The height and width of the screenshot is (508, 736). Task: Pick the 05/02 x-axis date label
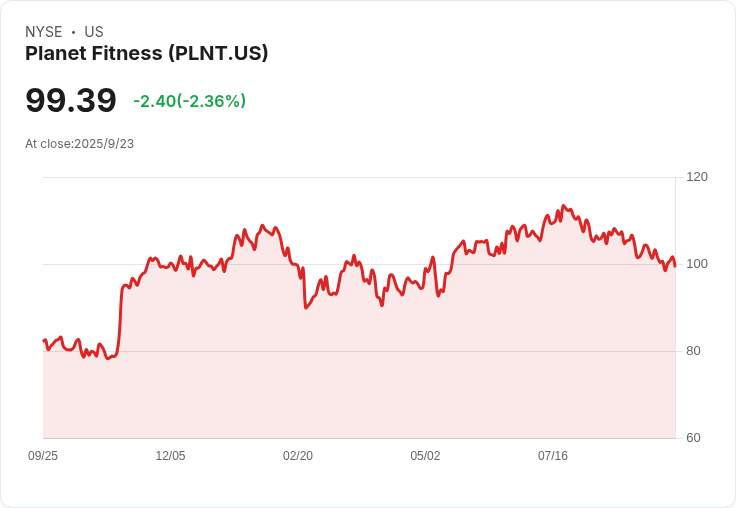coord(425,456)
